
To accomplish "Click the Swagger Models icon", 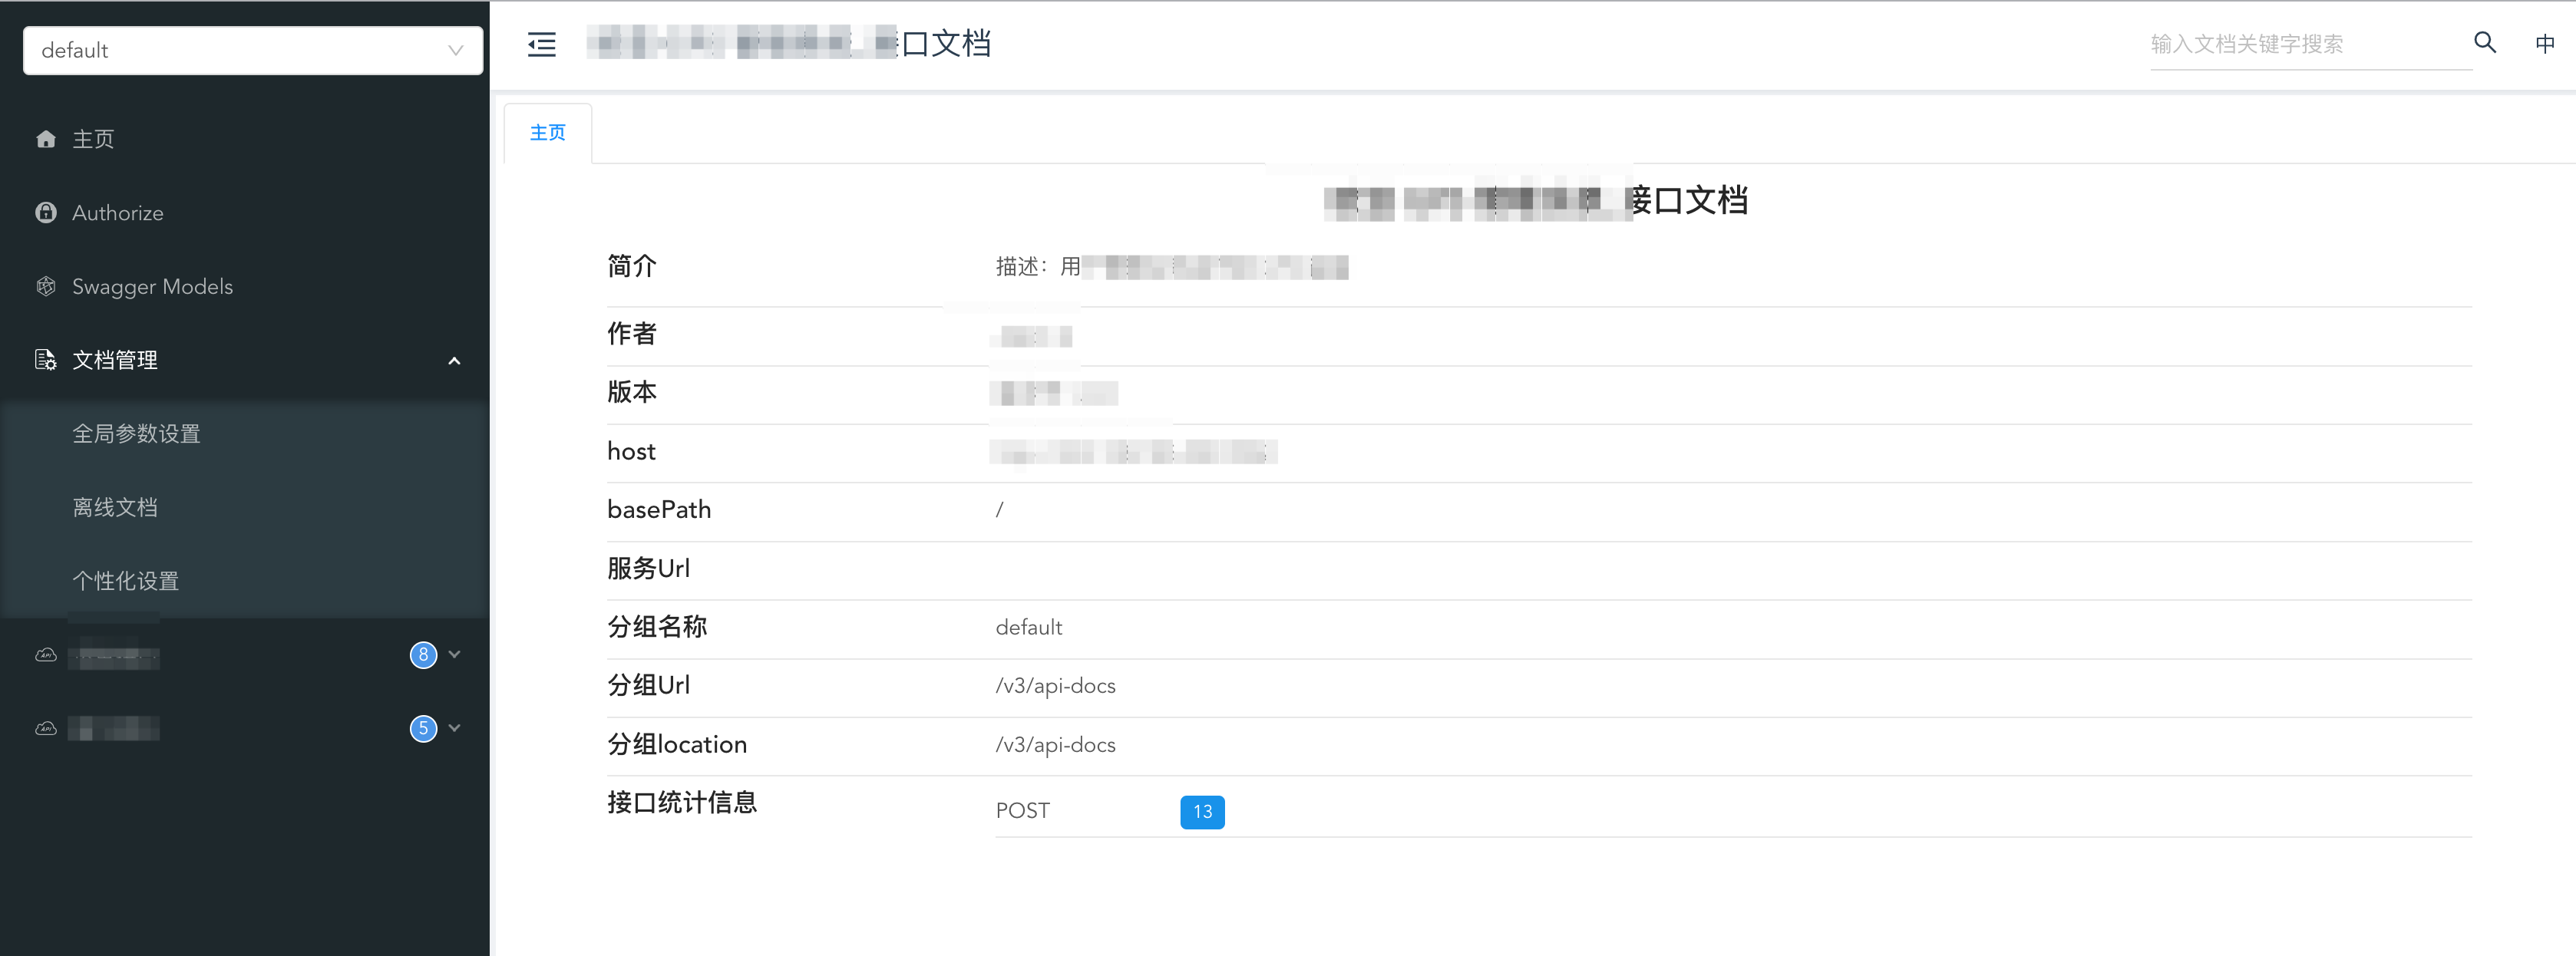I will tap(46, 286).
